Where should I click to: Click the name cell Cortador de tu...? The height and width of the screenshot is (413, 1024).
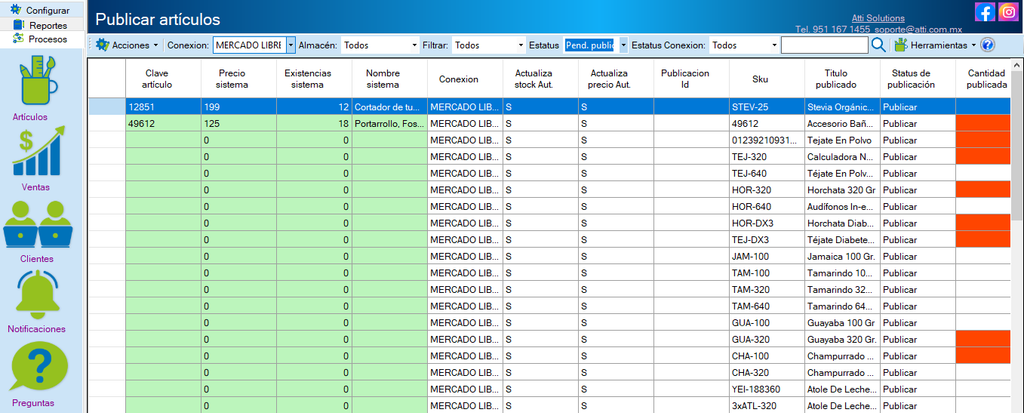(x=389, y=107)
